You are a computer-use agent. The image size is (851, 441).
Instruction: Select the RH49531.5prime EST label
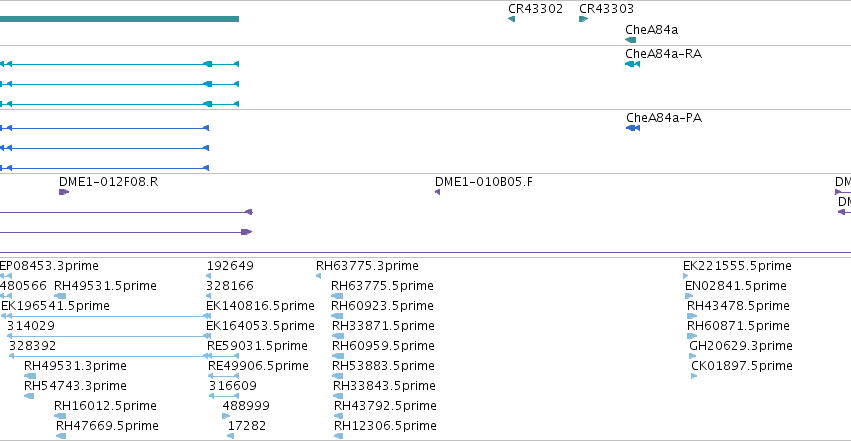pos(105,286)
